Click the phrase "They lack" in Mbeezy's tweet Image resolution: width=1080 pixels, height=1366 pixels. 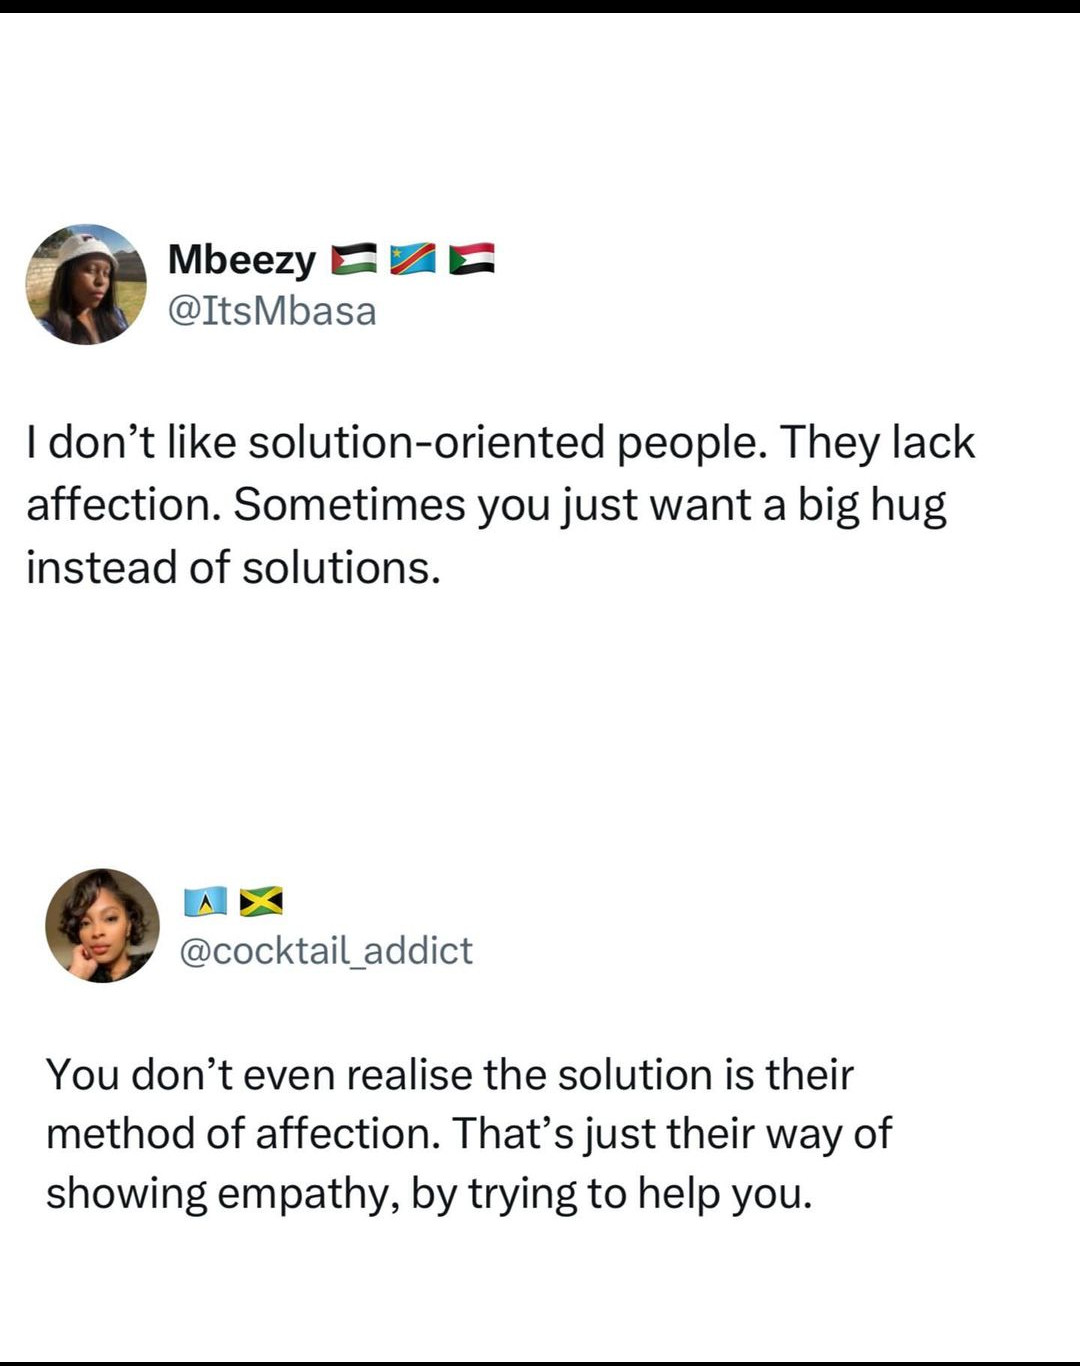(876, 443)
